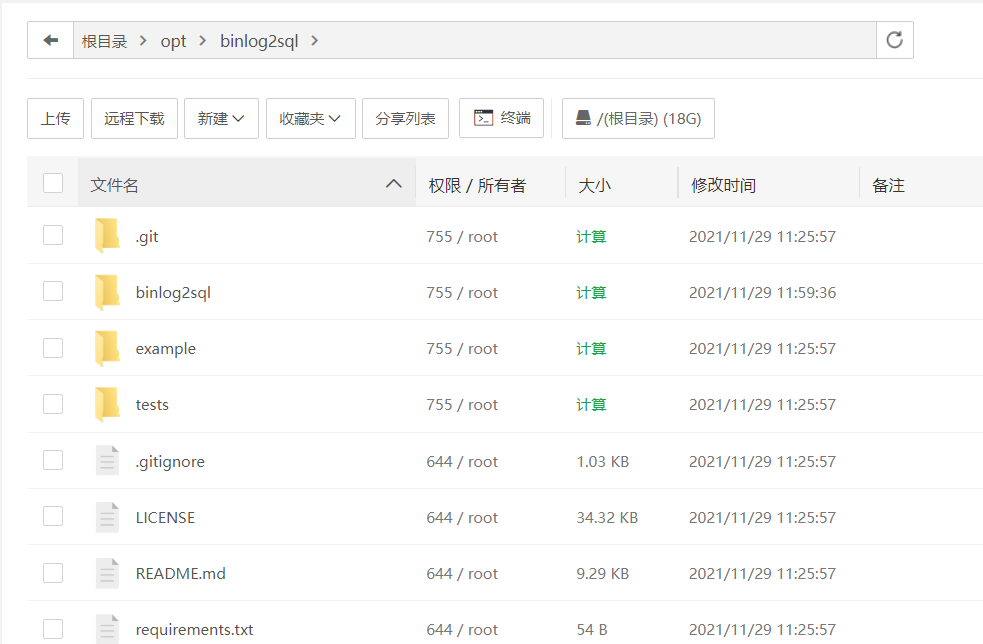Viewport: 983px width, 644px height.
Task: Click the 备注 column header
Action: pos(888,186)
